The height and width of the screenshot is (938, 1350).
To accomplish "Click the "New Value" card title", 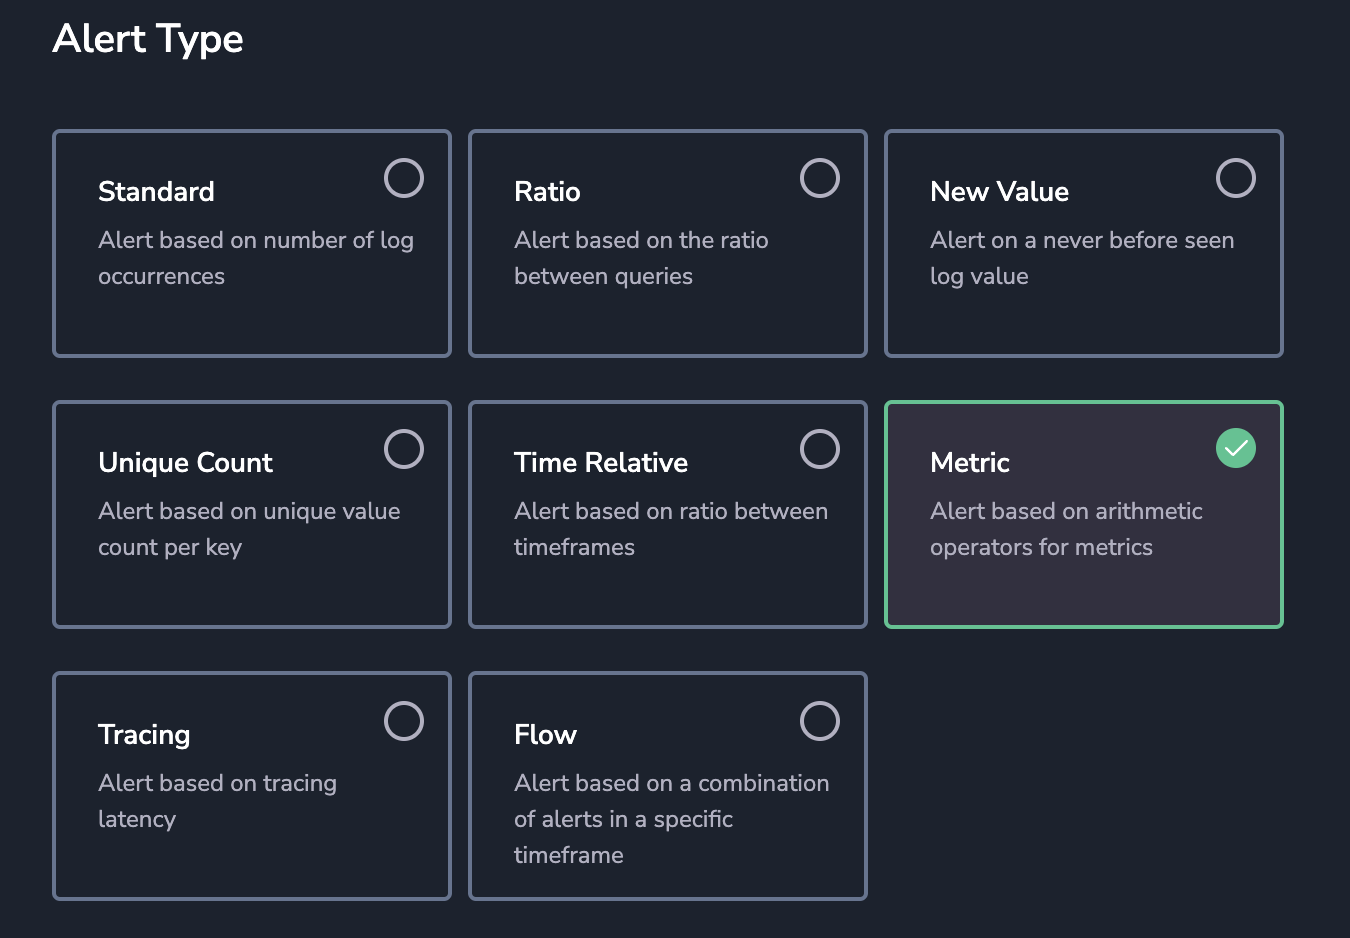I will point(999,192).
